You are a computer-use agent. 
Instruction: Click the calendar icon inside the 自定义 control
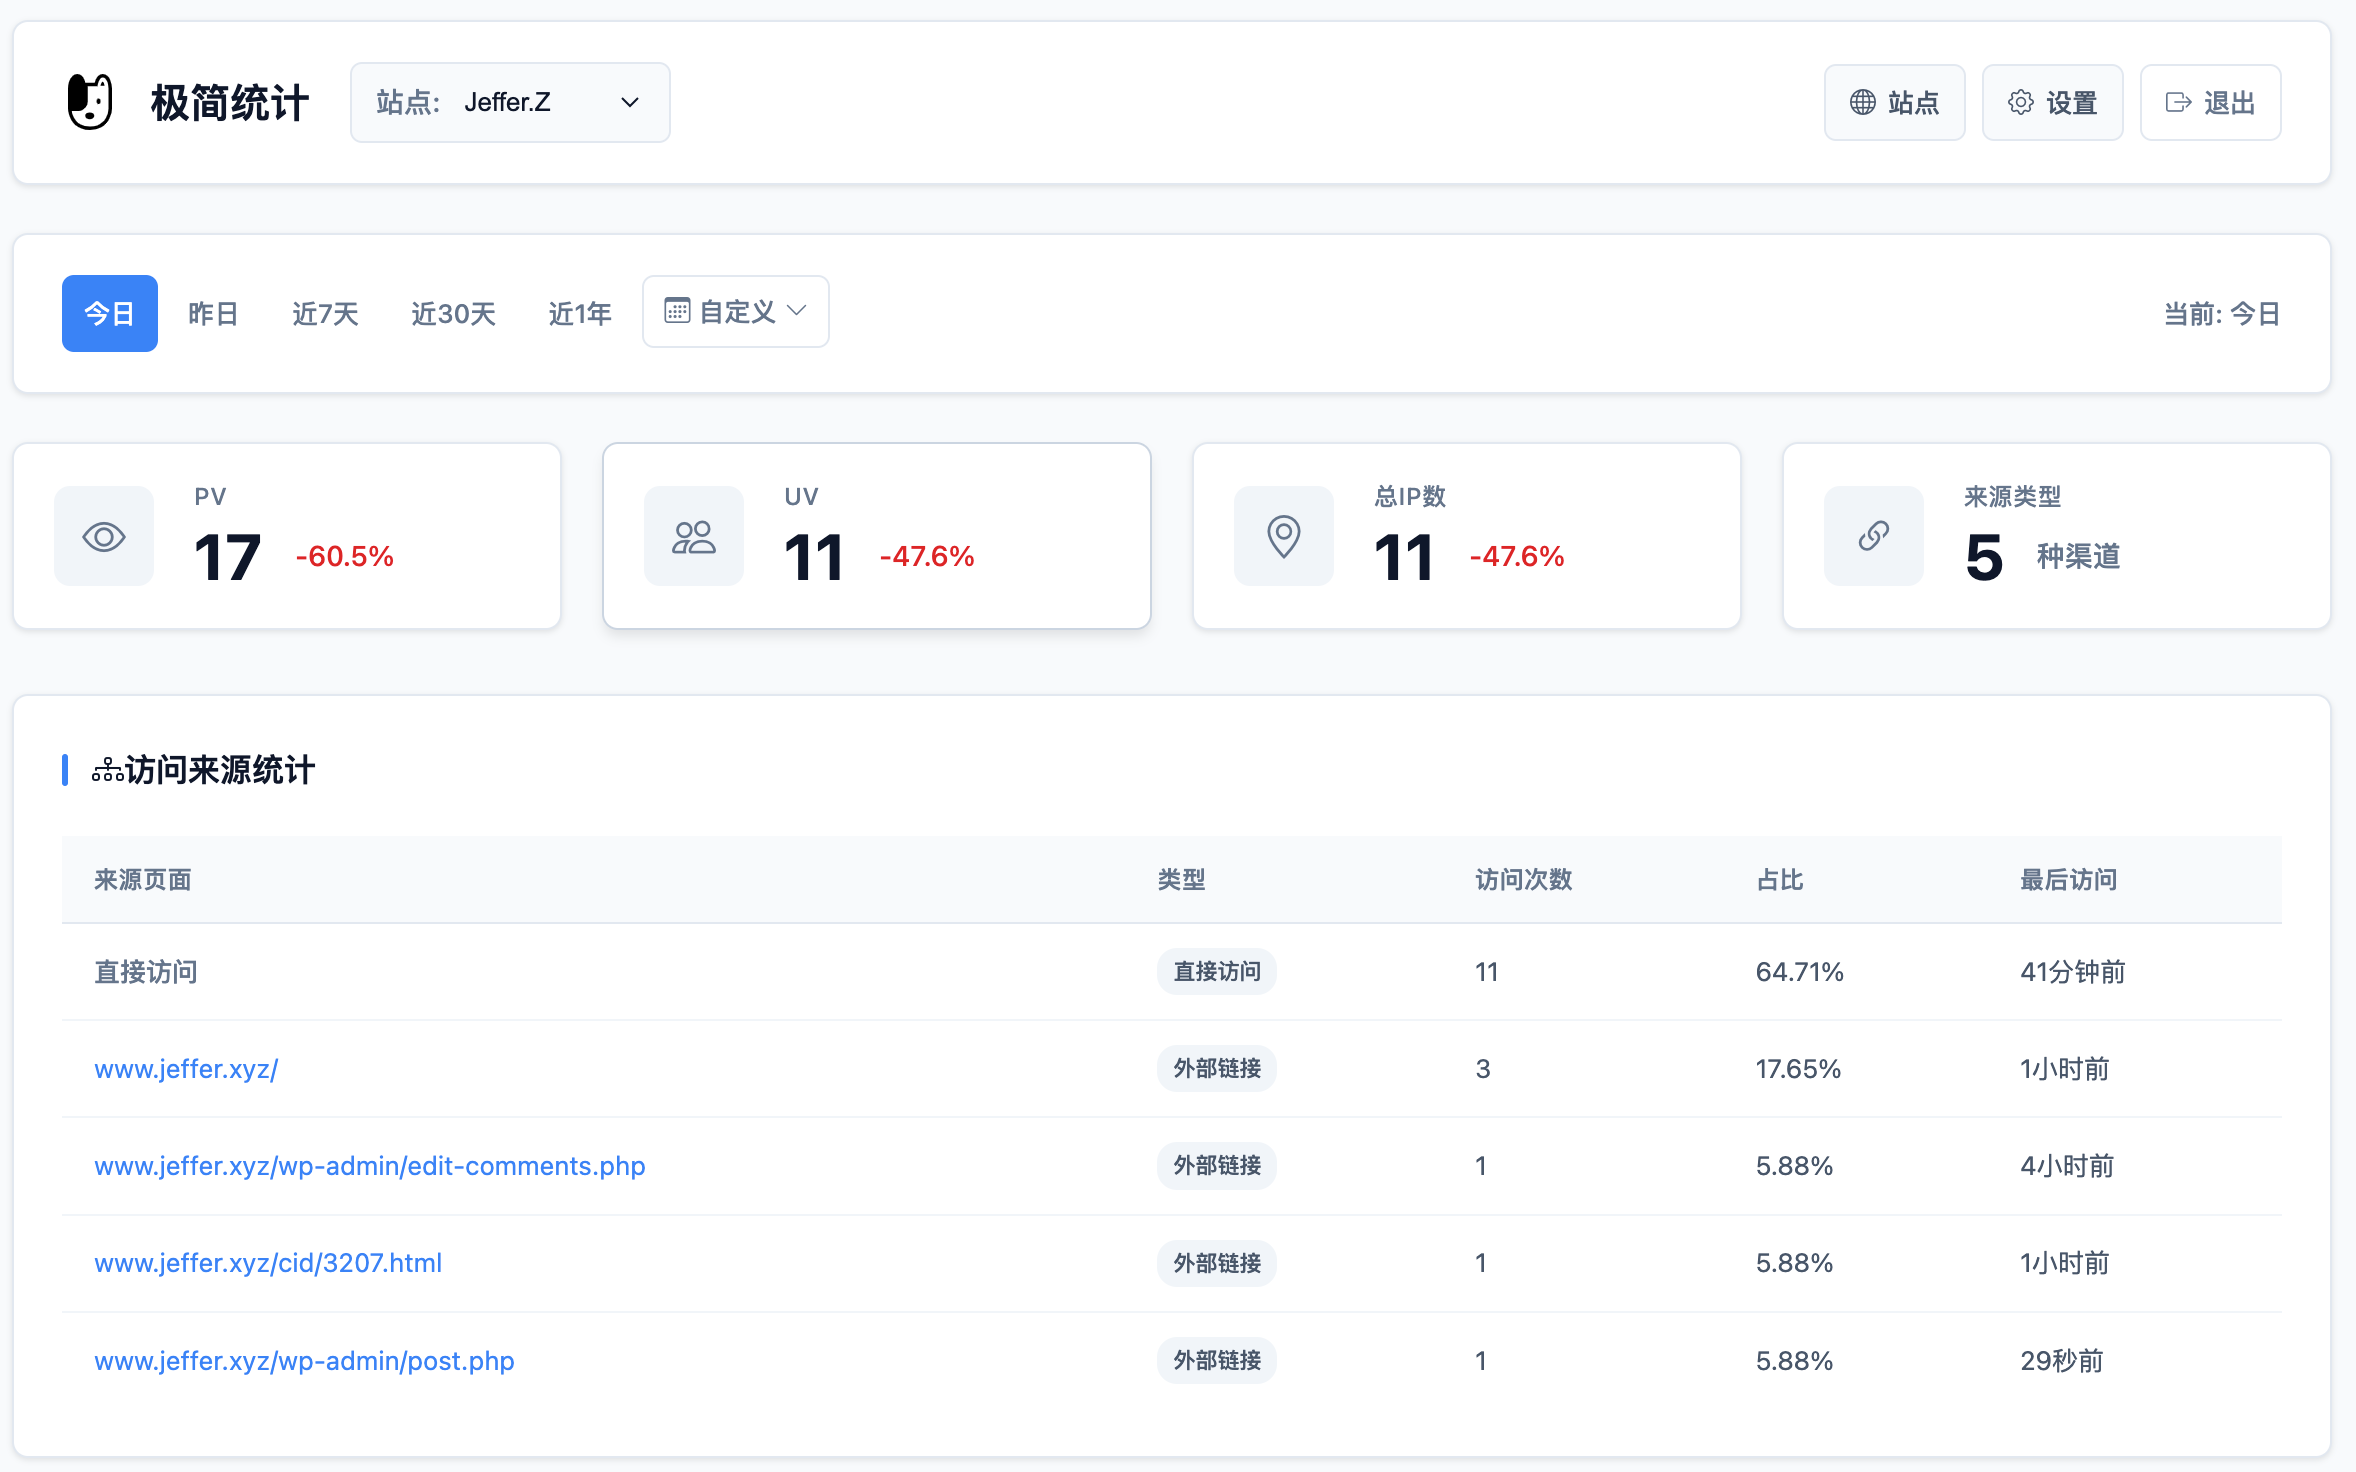(679, 311)
